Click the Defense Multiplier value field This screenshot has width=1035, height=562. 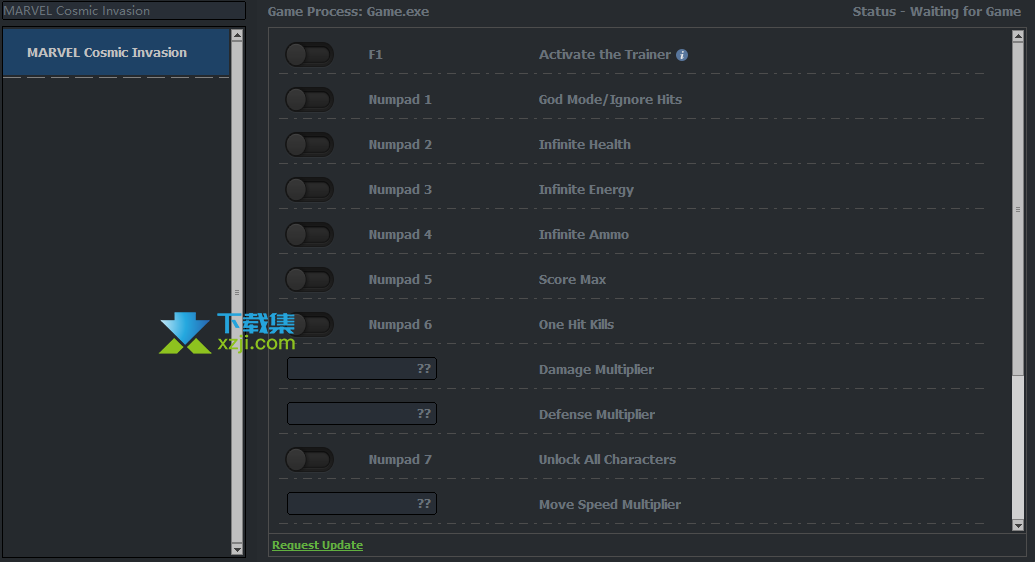point(361,414)
